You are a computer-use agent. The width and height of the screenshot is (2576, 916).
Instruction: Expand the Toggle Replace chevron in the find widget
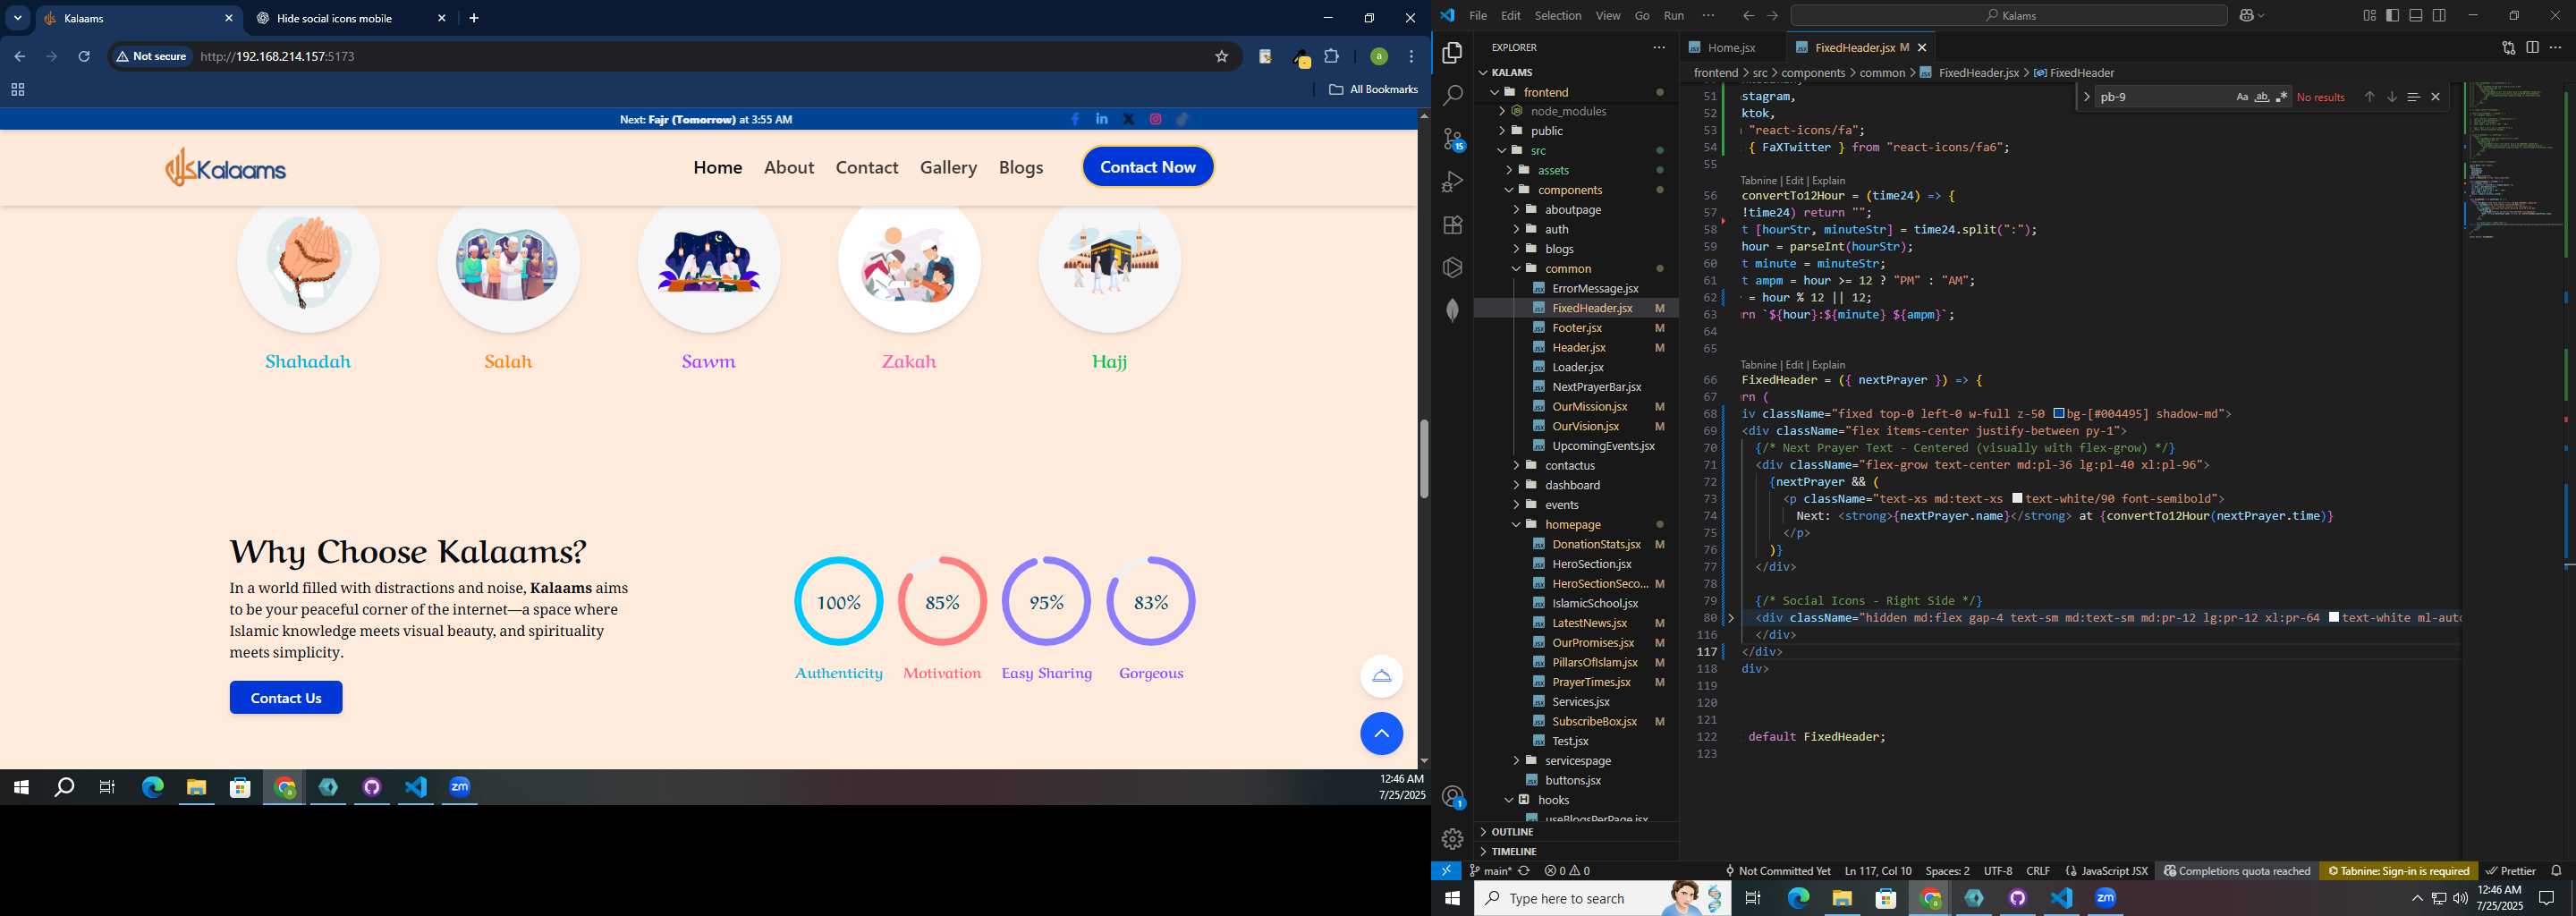(2086, 97)
